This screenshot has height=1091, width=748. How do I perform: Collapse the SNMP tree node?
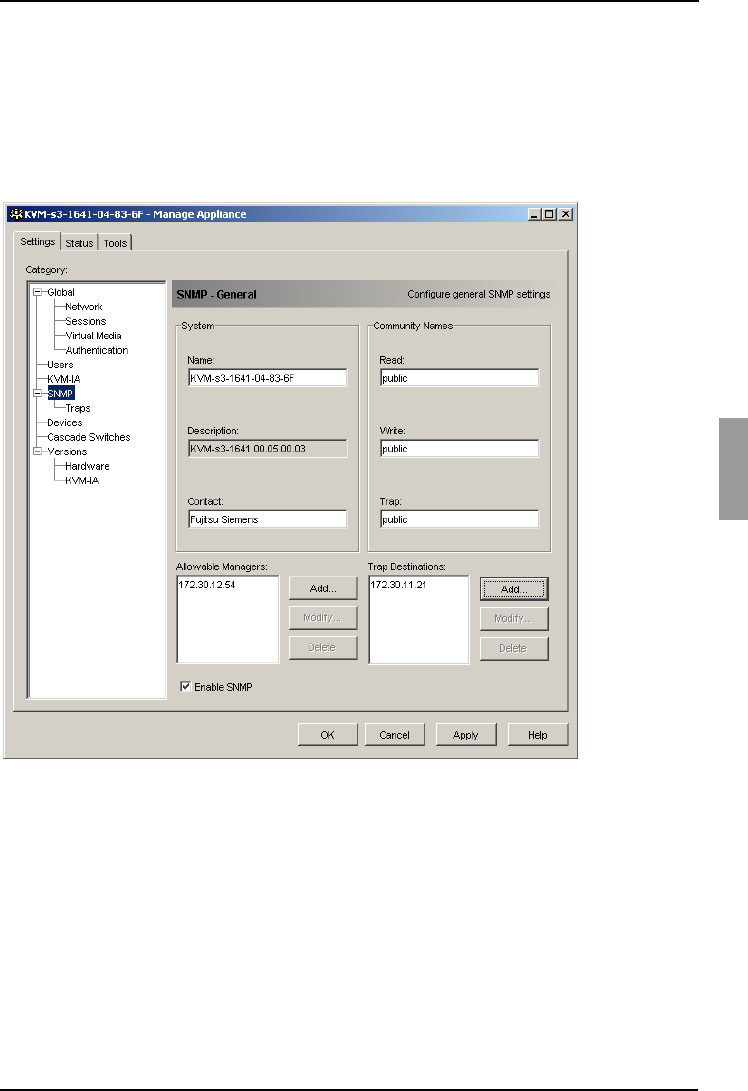(x=38, y=393)
